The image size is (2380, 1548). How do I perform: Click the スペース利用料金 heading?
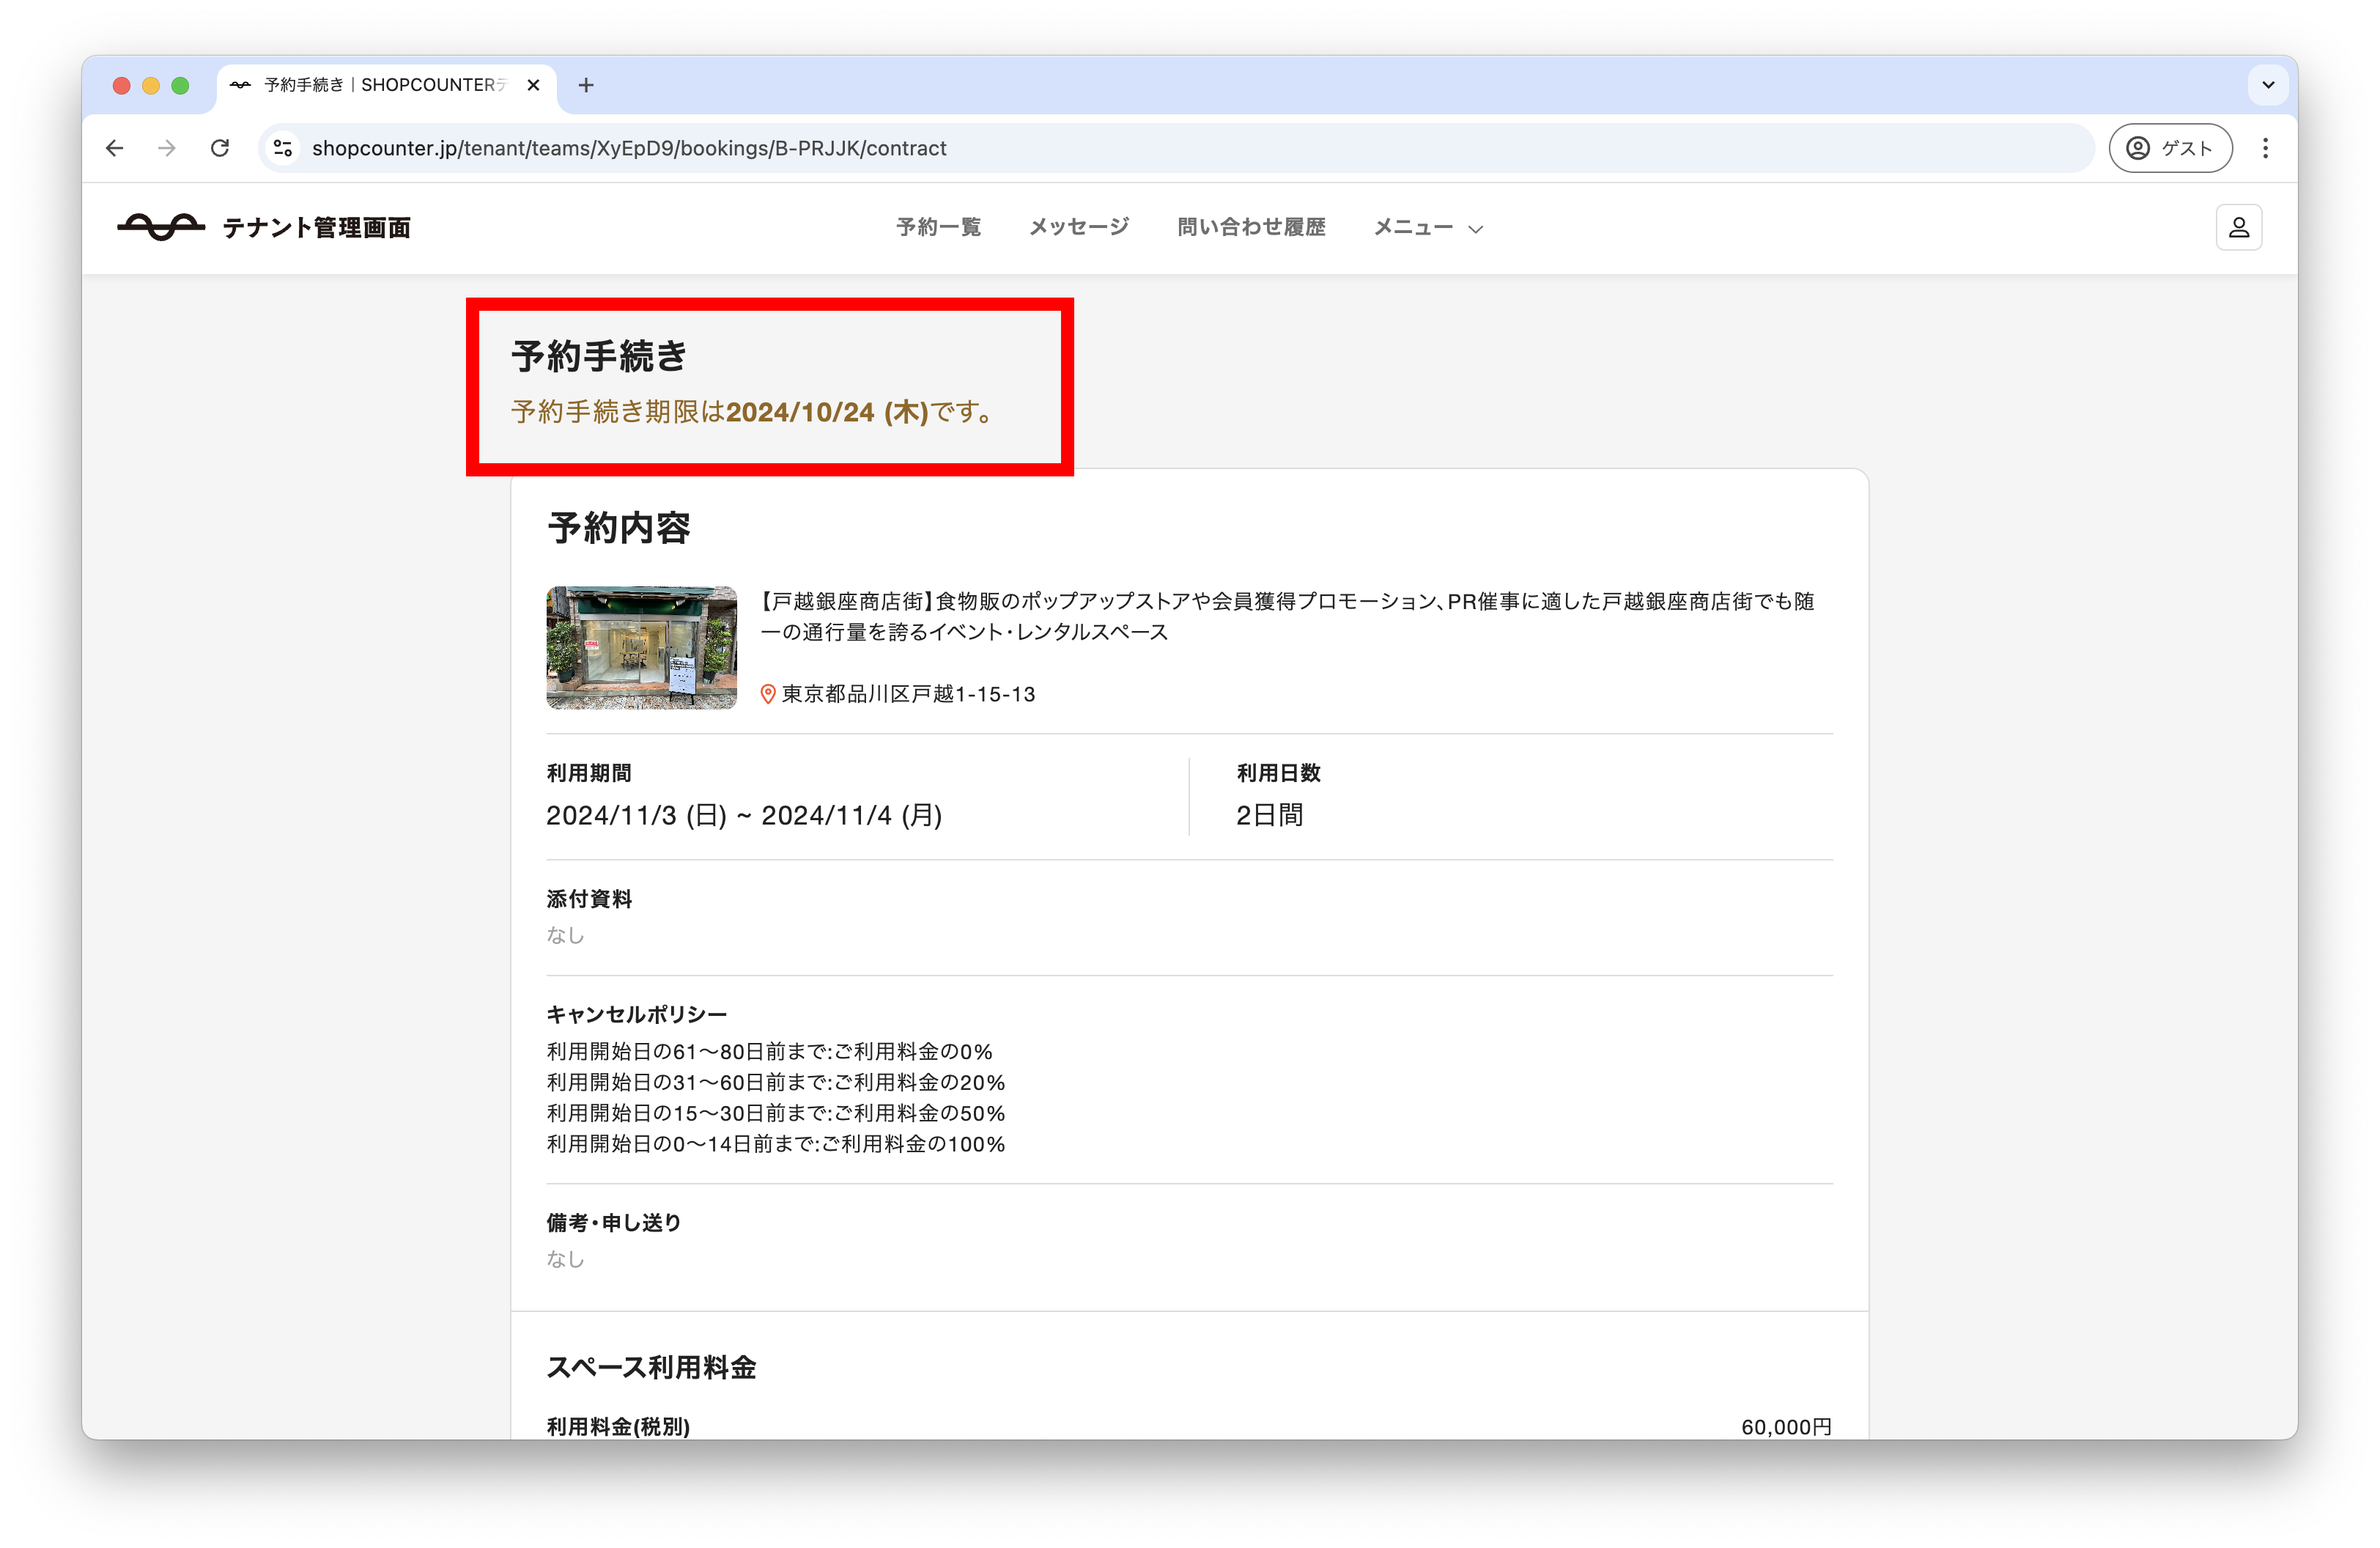point(651,1367)
